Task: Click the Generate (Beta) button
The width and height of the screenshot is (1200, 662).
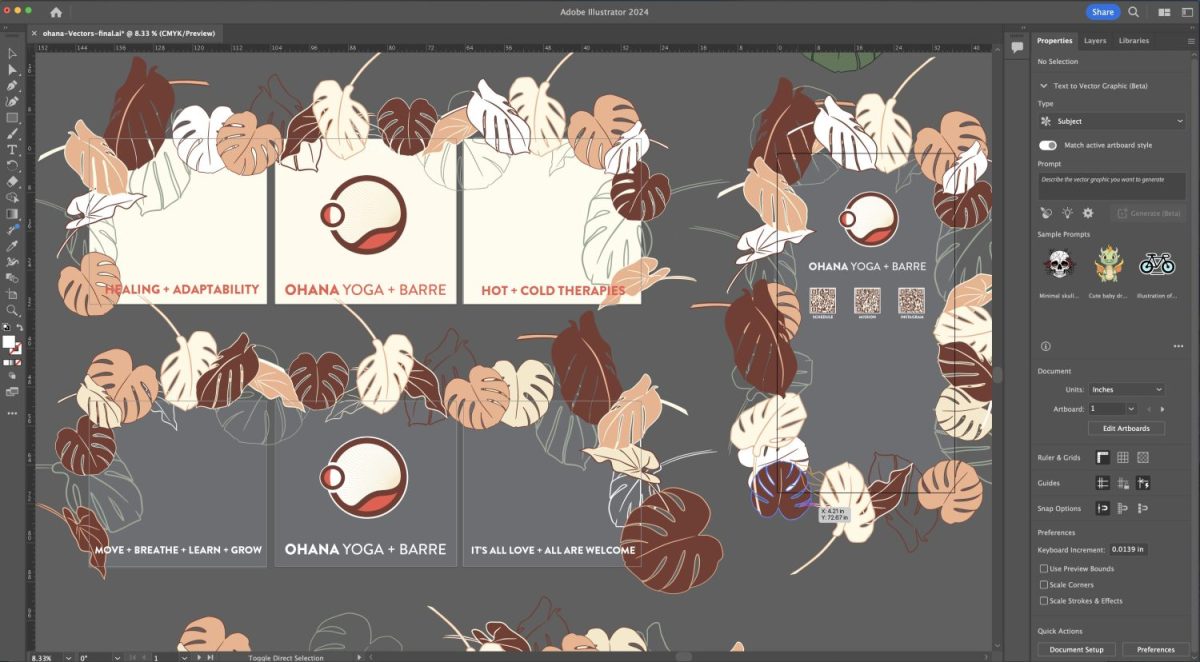Action: click(x=1150, y=213)
